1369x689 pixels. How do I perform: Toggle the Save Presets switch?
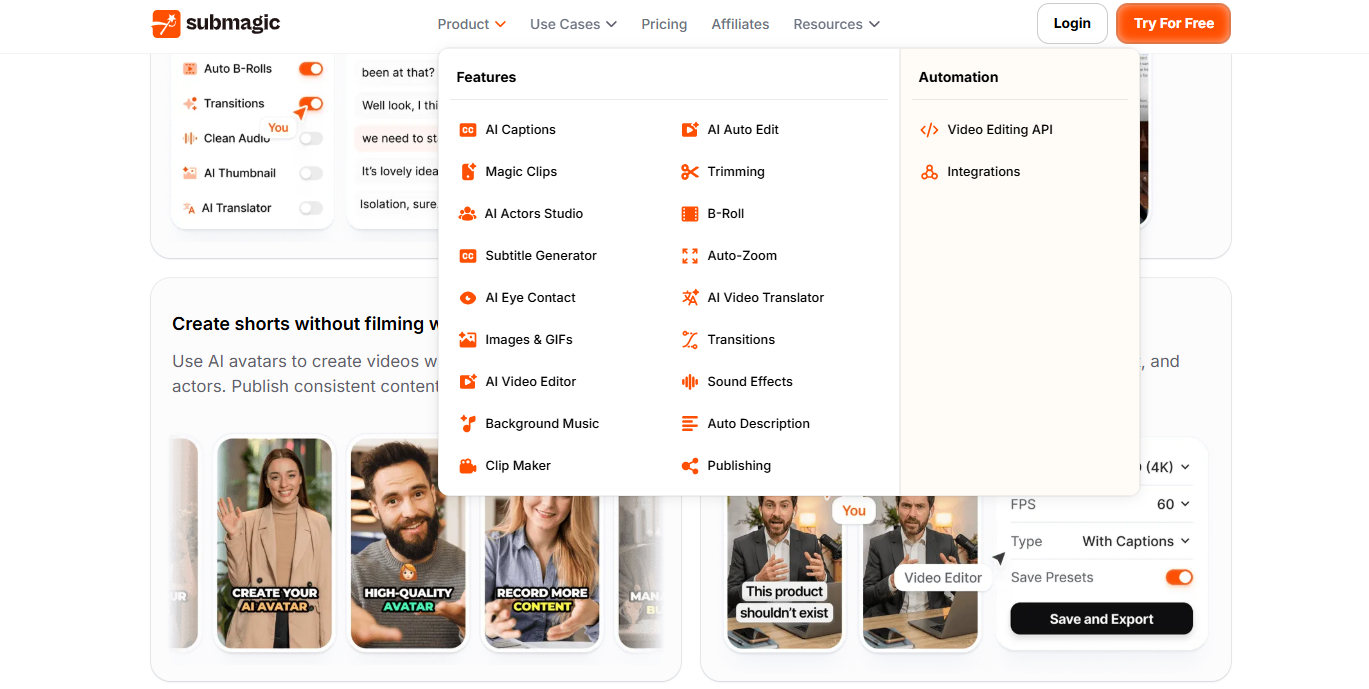point(1179,577)
